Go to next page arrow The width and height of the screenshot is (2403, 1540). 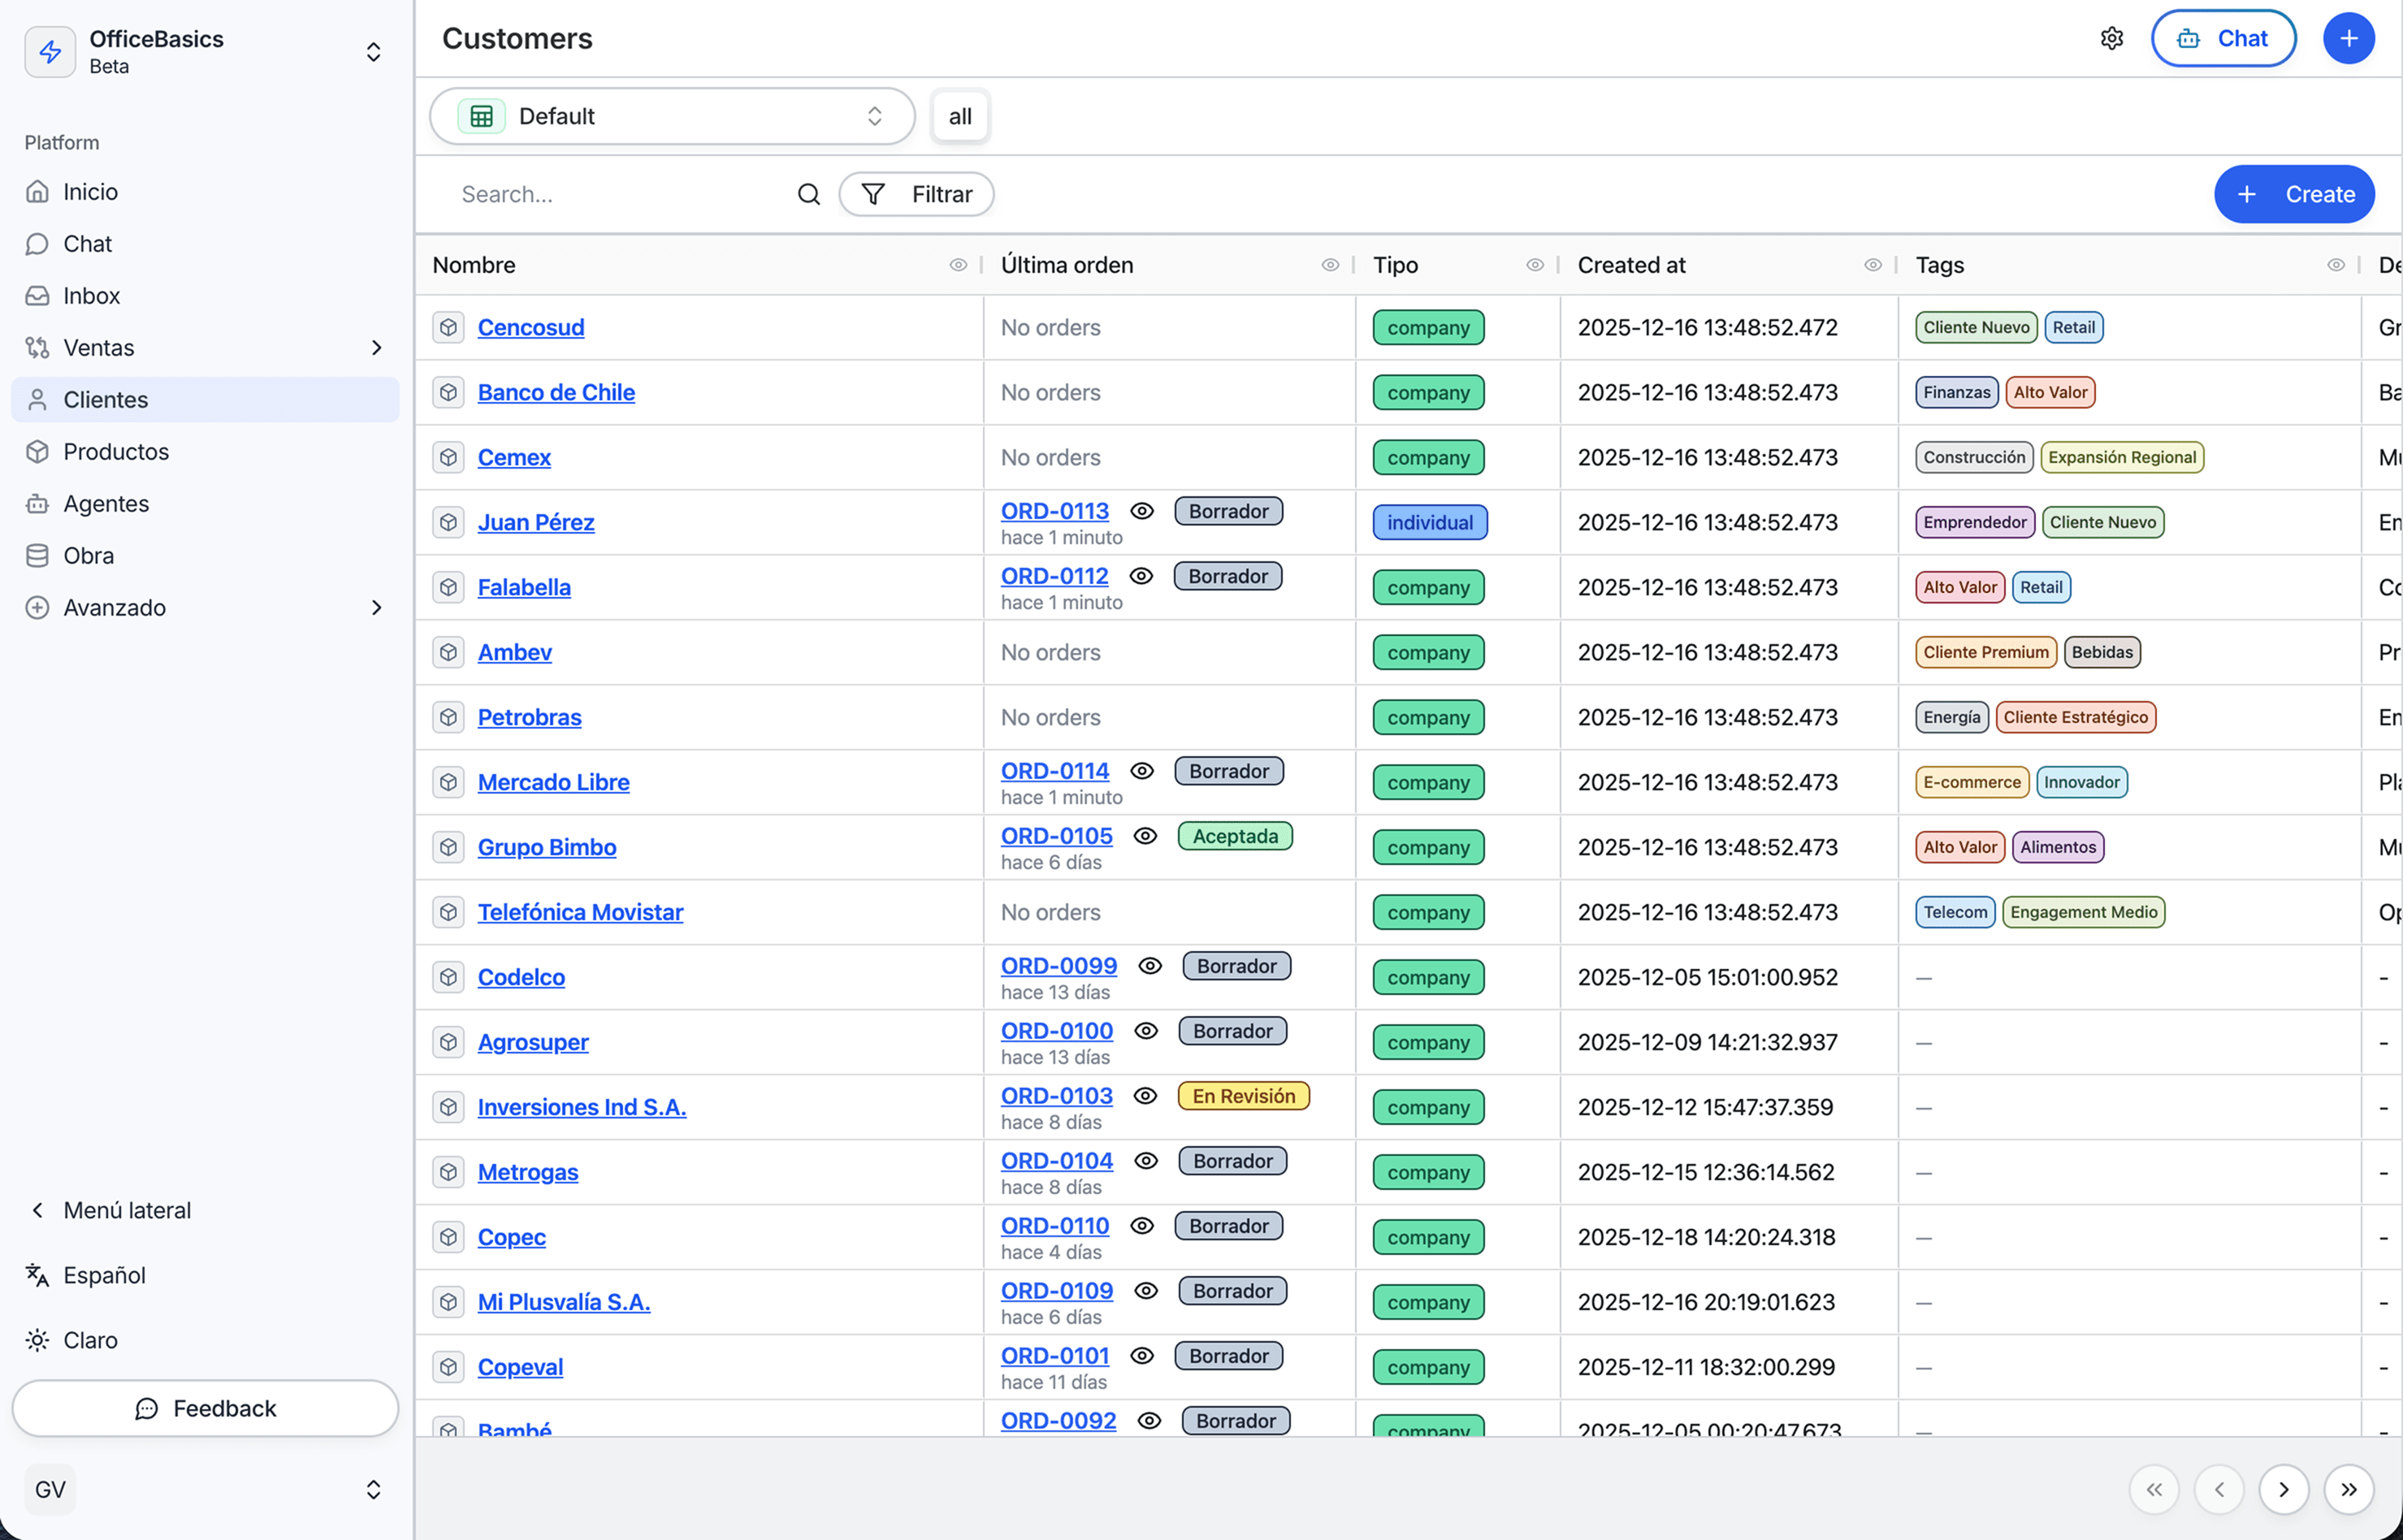pyautogui.click(x=2283, y=1489)
